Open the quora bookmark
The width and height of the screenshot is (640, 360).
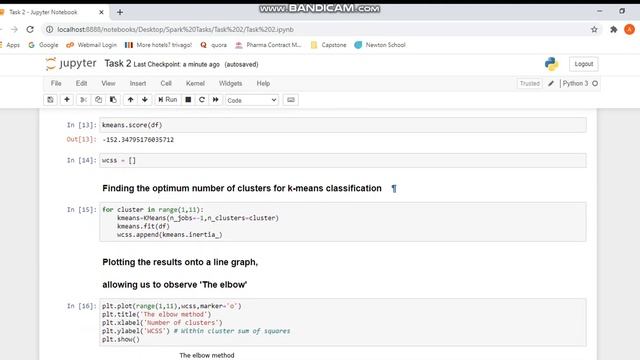coord(213,45)
